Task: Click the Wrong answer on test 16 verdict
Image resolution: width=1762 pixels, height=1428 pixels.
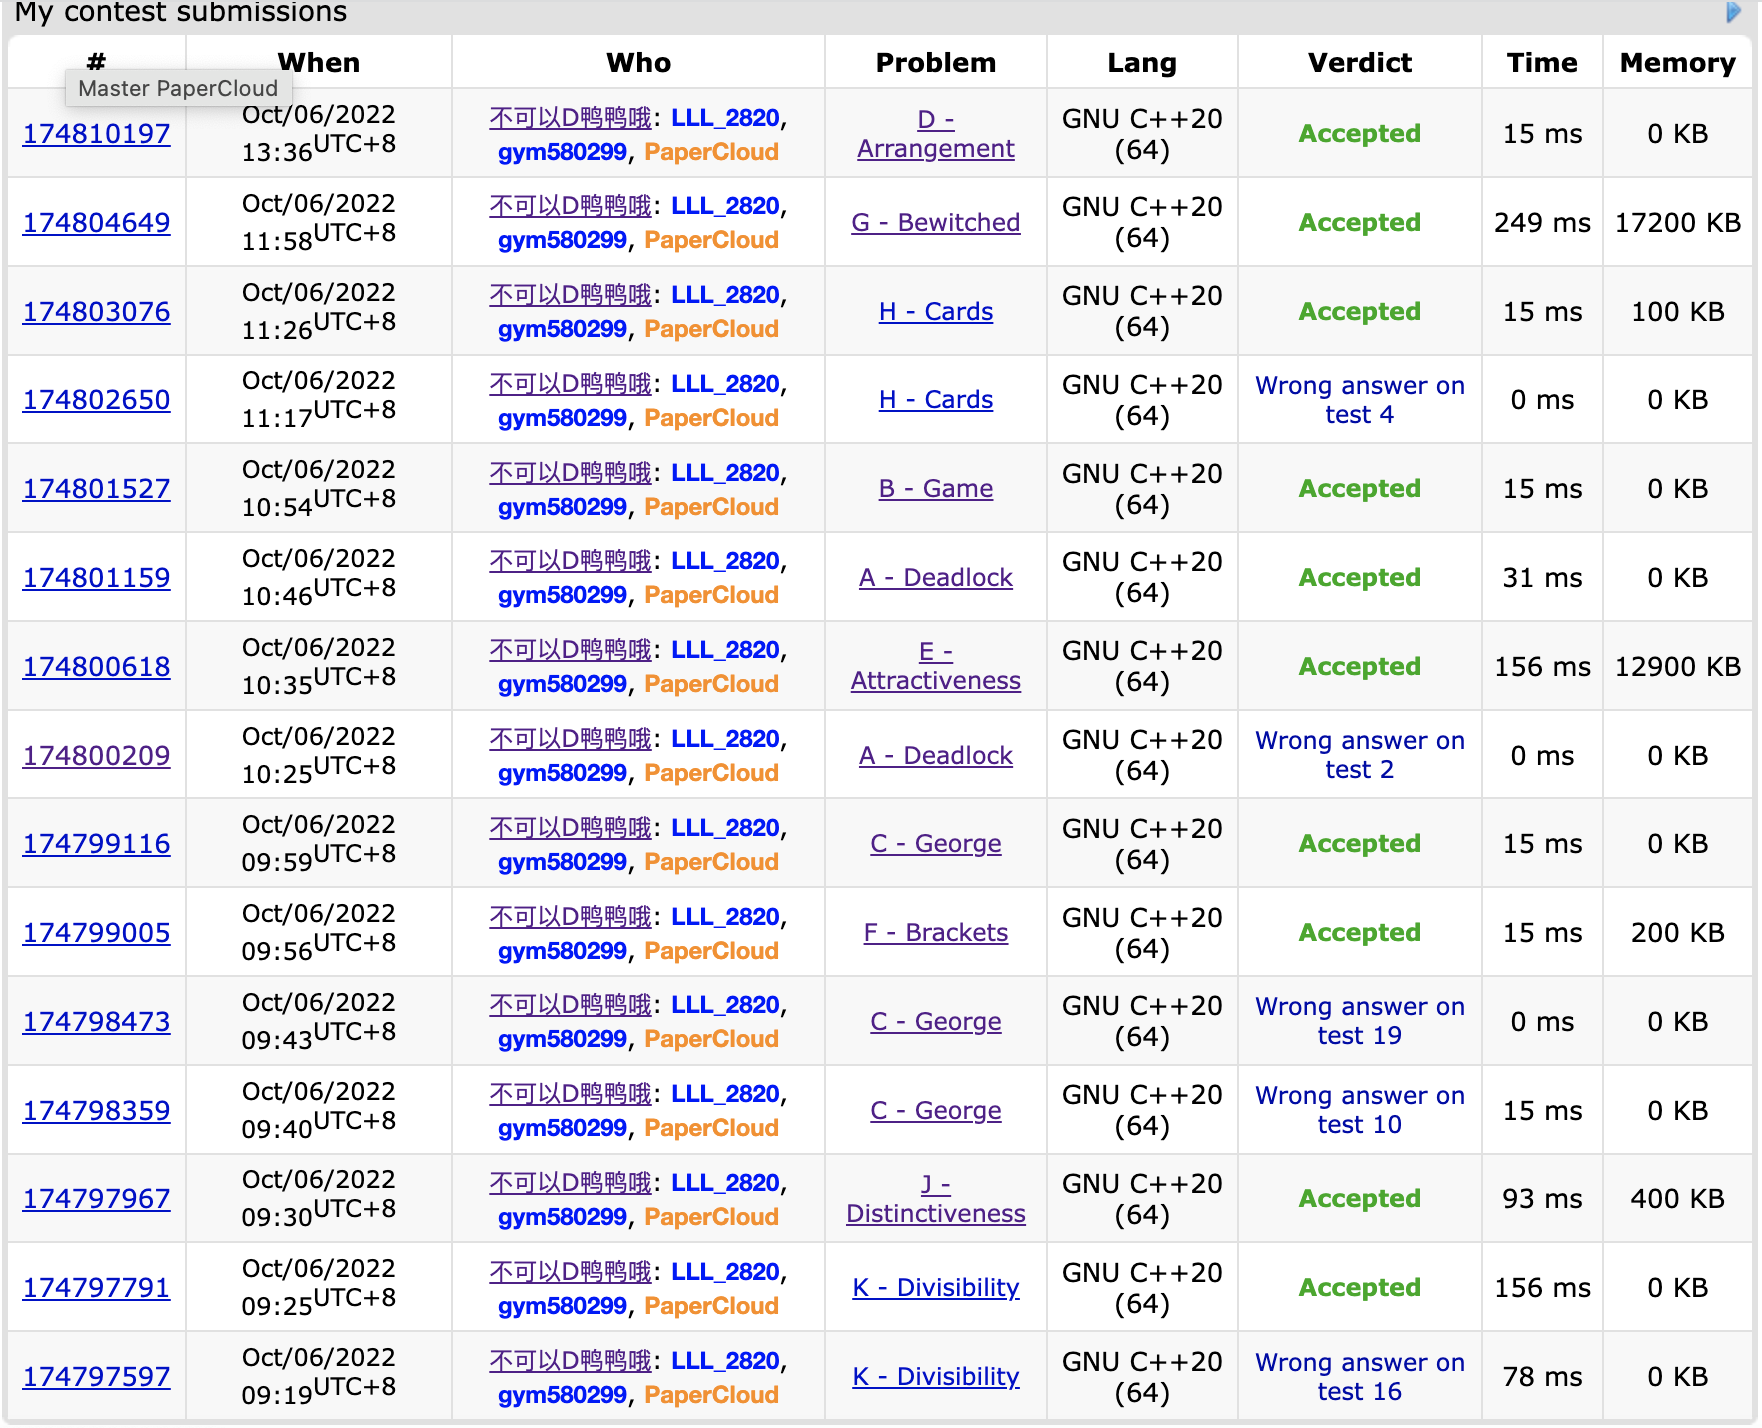Action: (x=1359, y=1377)
